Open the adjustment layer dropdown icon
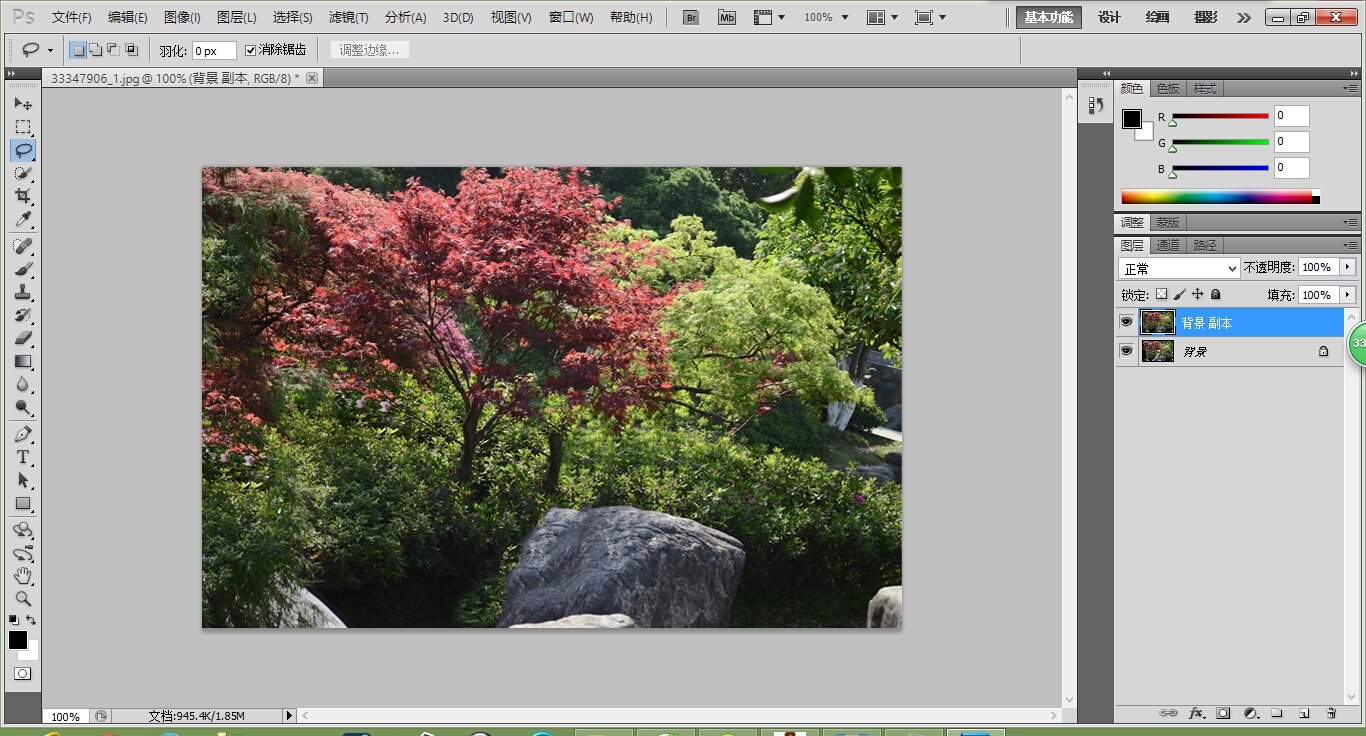This screenshot has height=736, width=1366. coord(1250,713)
